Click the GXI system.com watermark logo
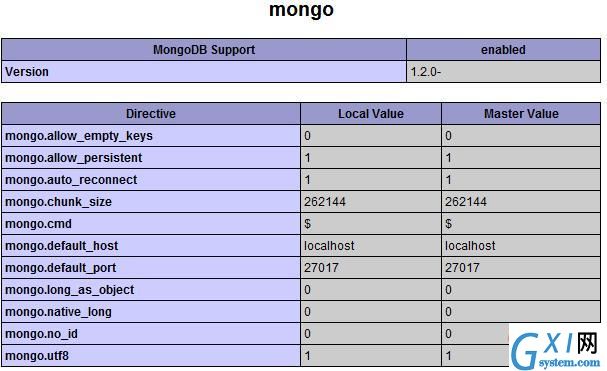This screenshot has width=607, height=371. pyautogui.click(x=556, y=350)
